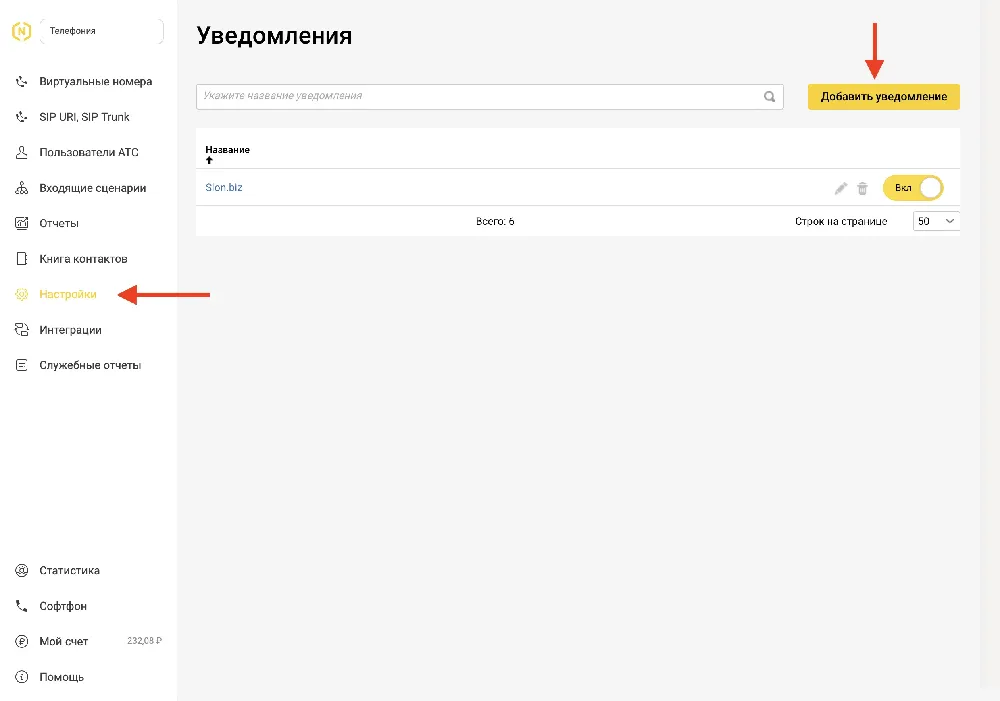
Task: Click the Статистика icon
Action: click(22, 570)
